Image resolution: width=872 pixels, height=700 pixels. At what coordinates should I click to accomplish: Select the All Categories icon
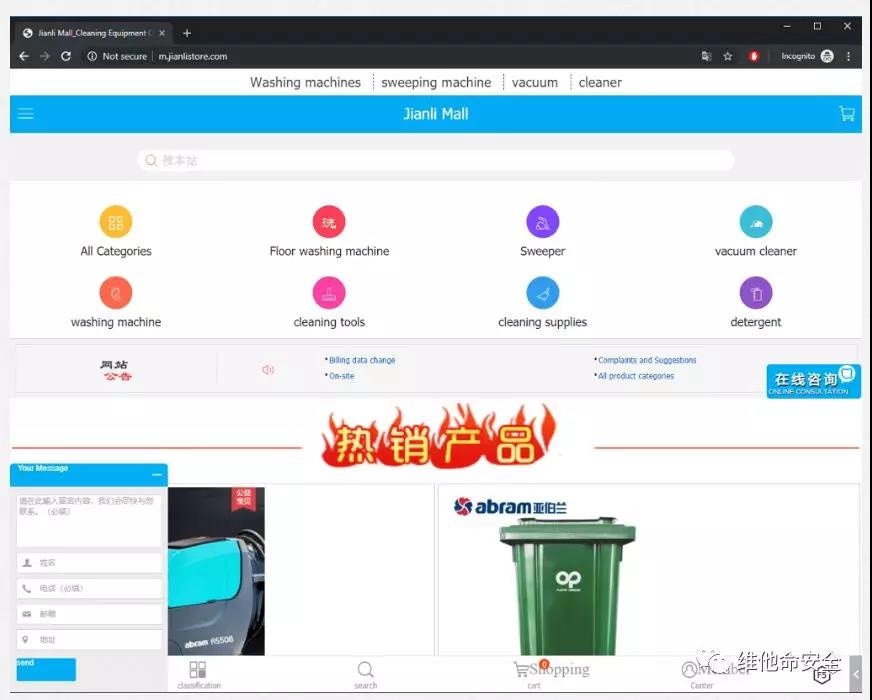tap(116, 222)
